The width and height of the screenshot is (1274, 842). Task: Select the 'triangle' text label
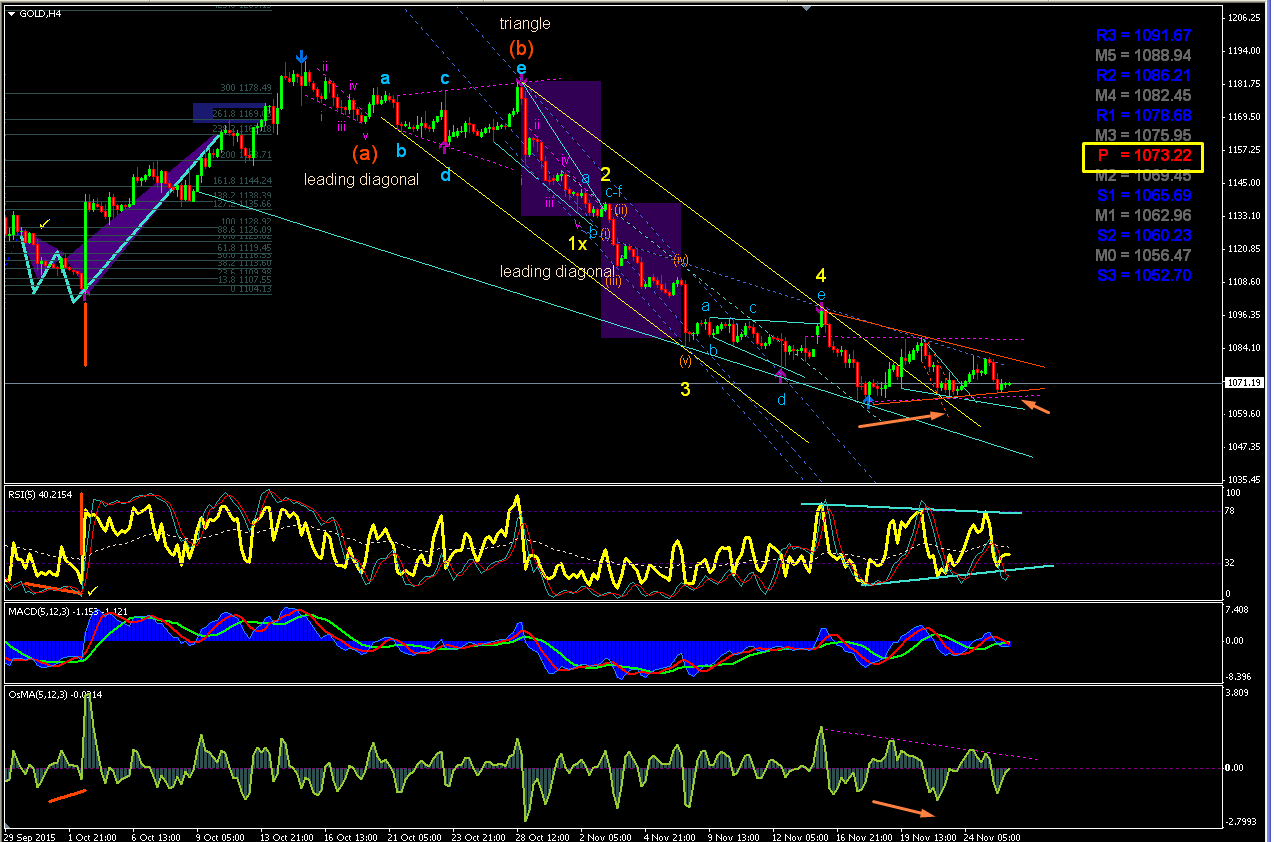coord(525,23)
